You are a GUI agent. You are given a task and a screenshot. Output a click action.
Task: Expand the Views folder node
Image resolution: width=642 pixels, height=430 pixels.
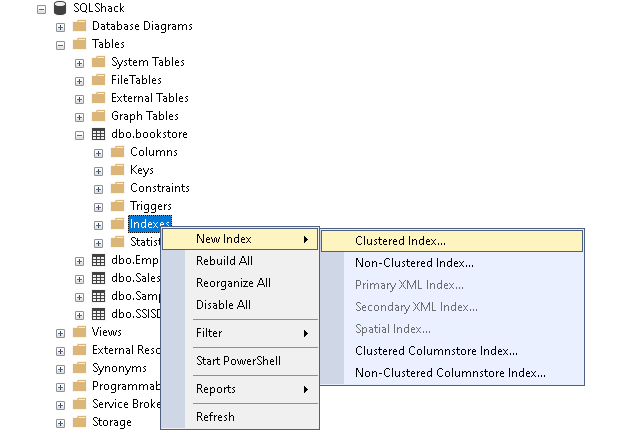pos(60,332)
